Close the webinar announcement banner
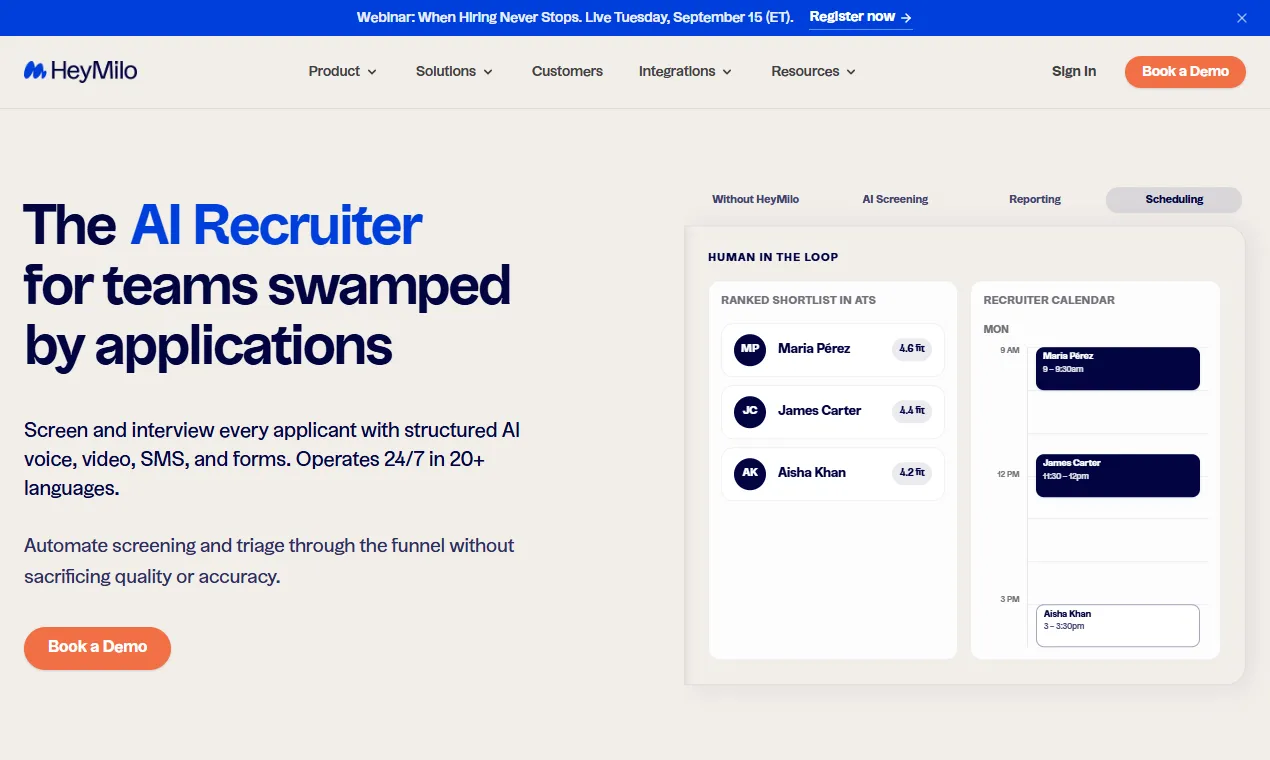This screenshot has height=760, width=1270. click(1242, 18)
